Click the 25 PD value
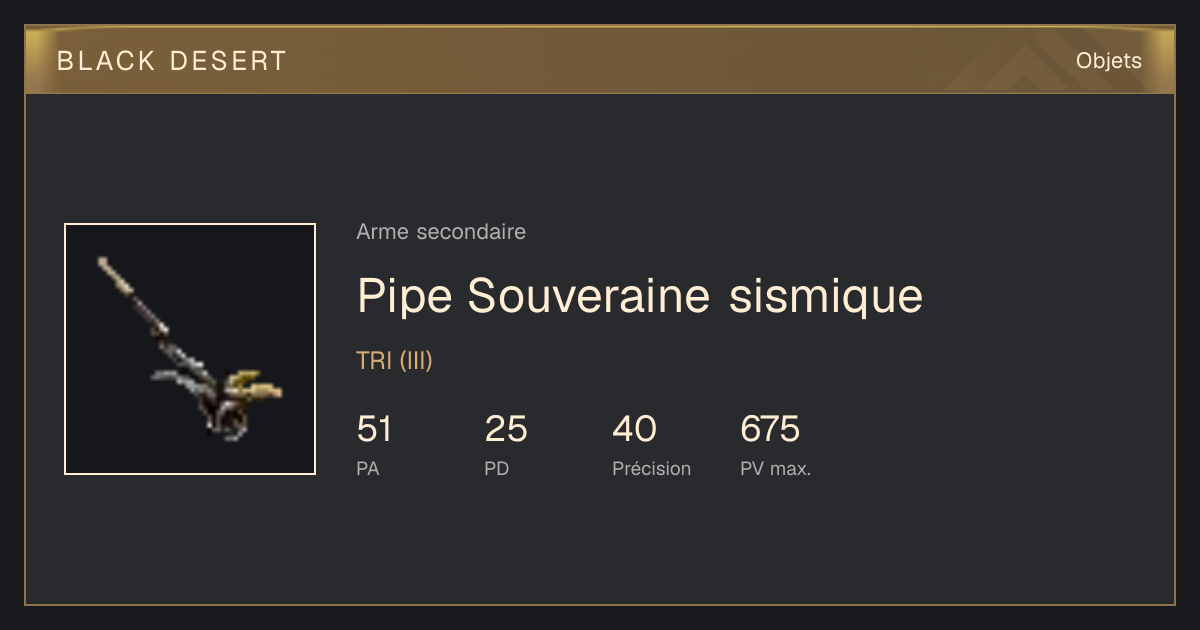The height and width of the screenshot is (630, 1200). (x=506, y=430)
